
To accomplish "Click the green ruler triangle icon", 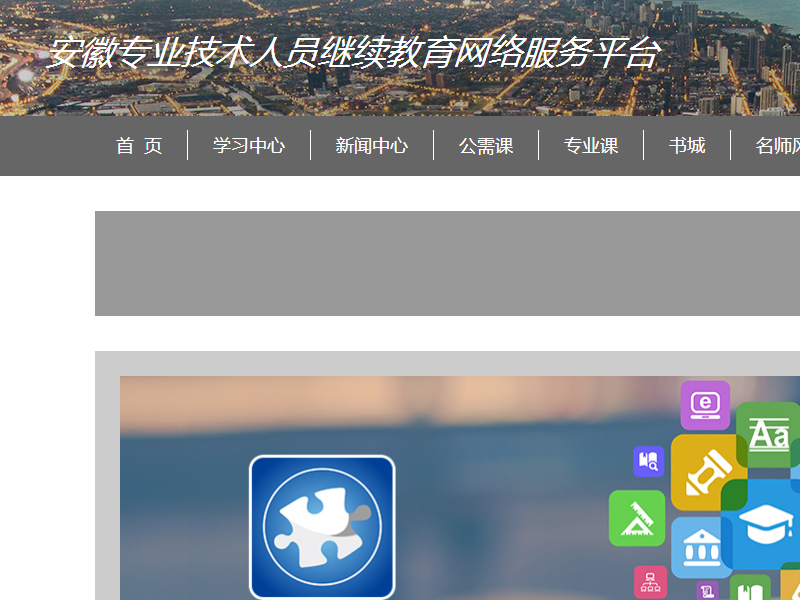I will click(x=637, y=518).
